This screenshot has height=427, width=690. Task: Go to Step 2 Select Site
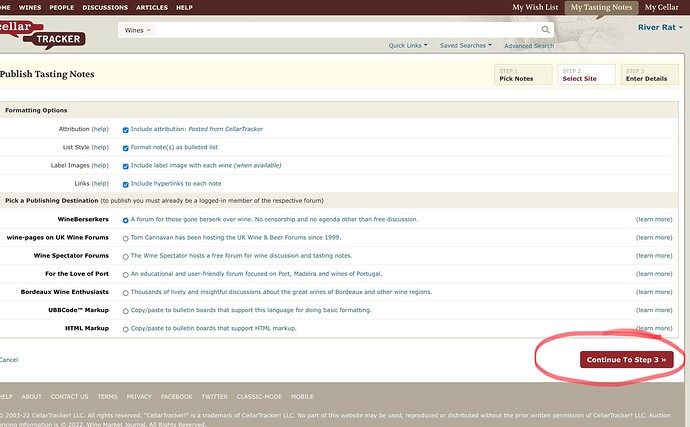(x=586, y=74)
